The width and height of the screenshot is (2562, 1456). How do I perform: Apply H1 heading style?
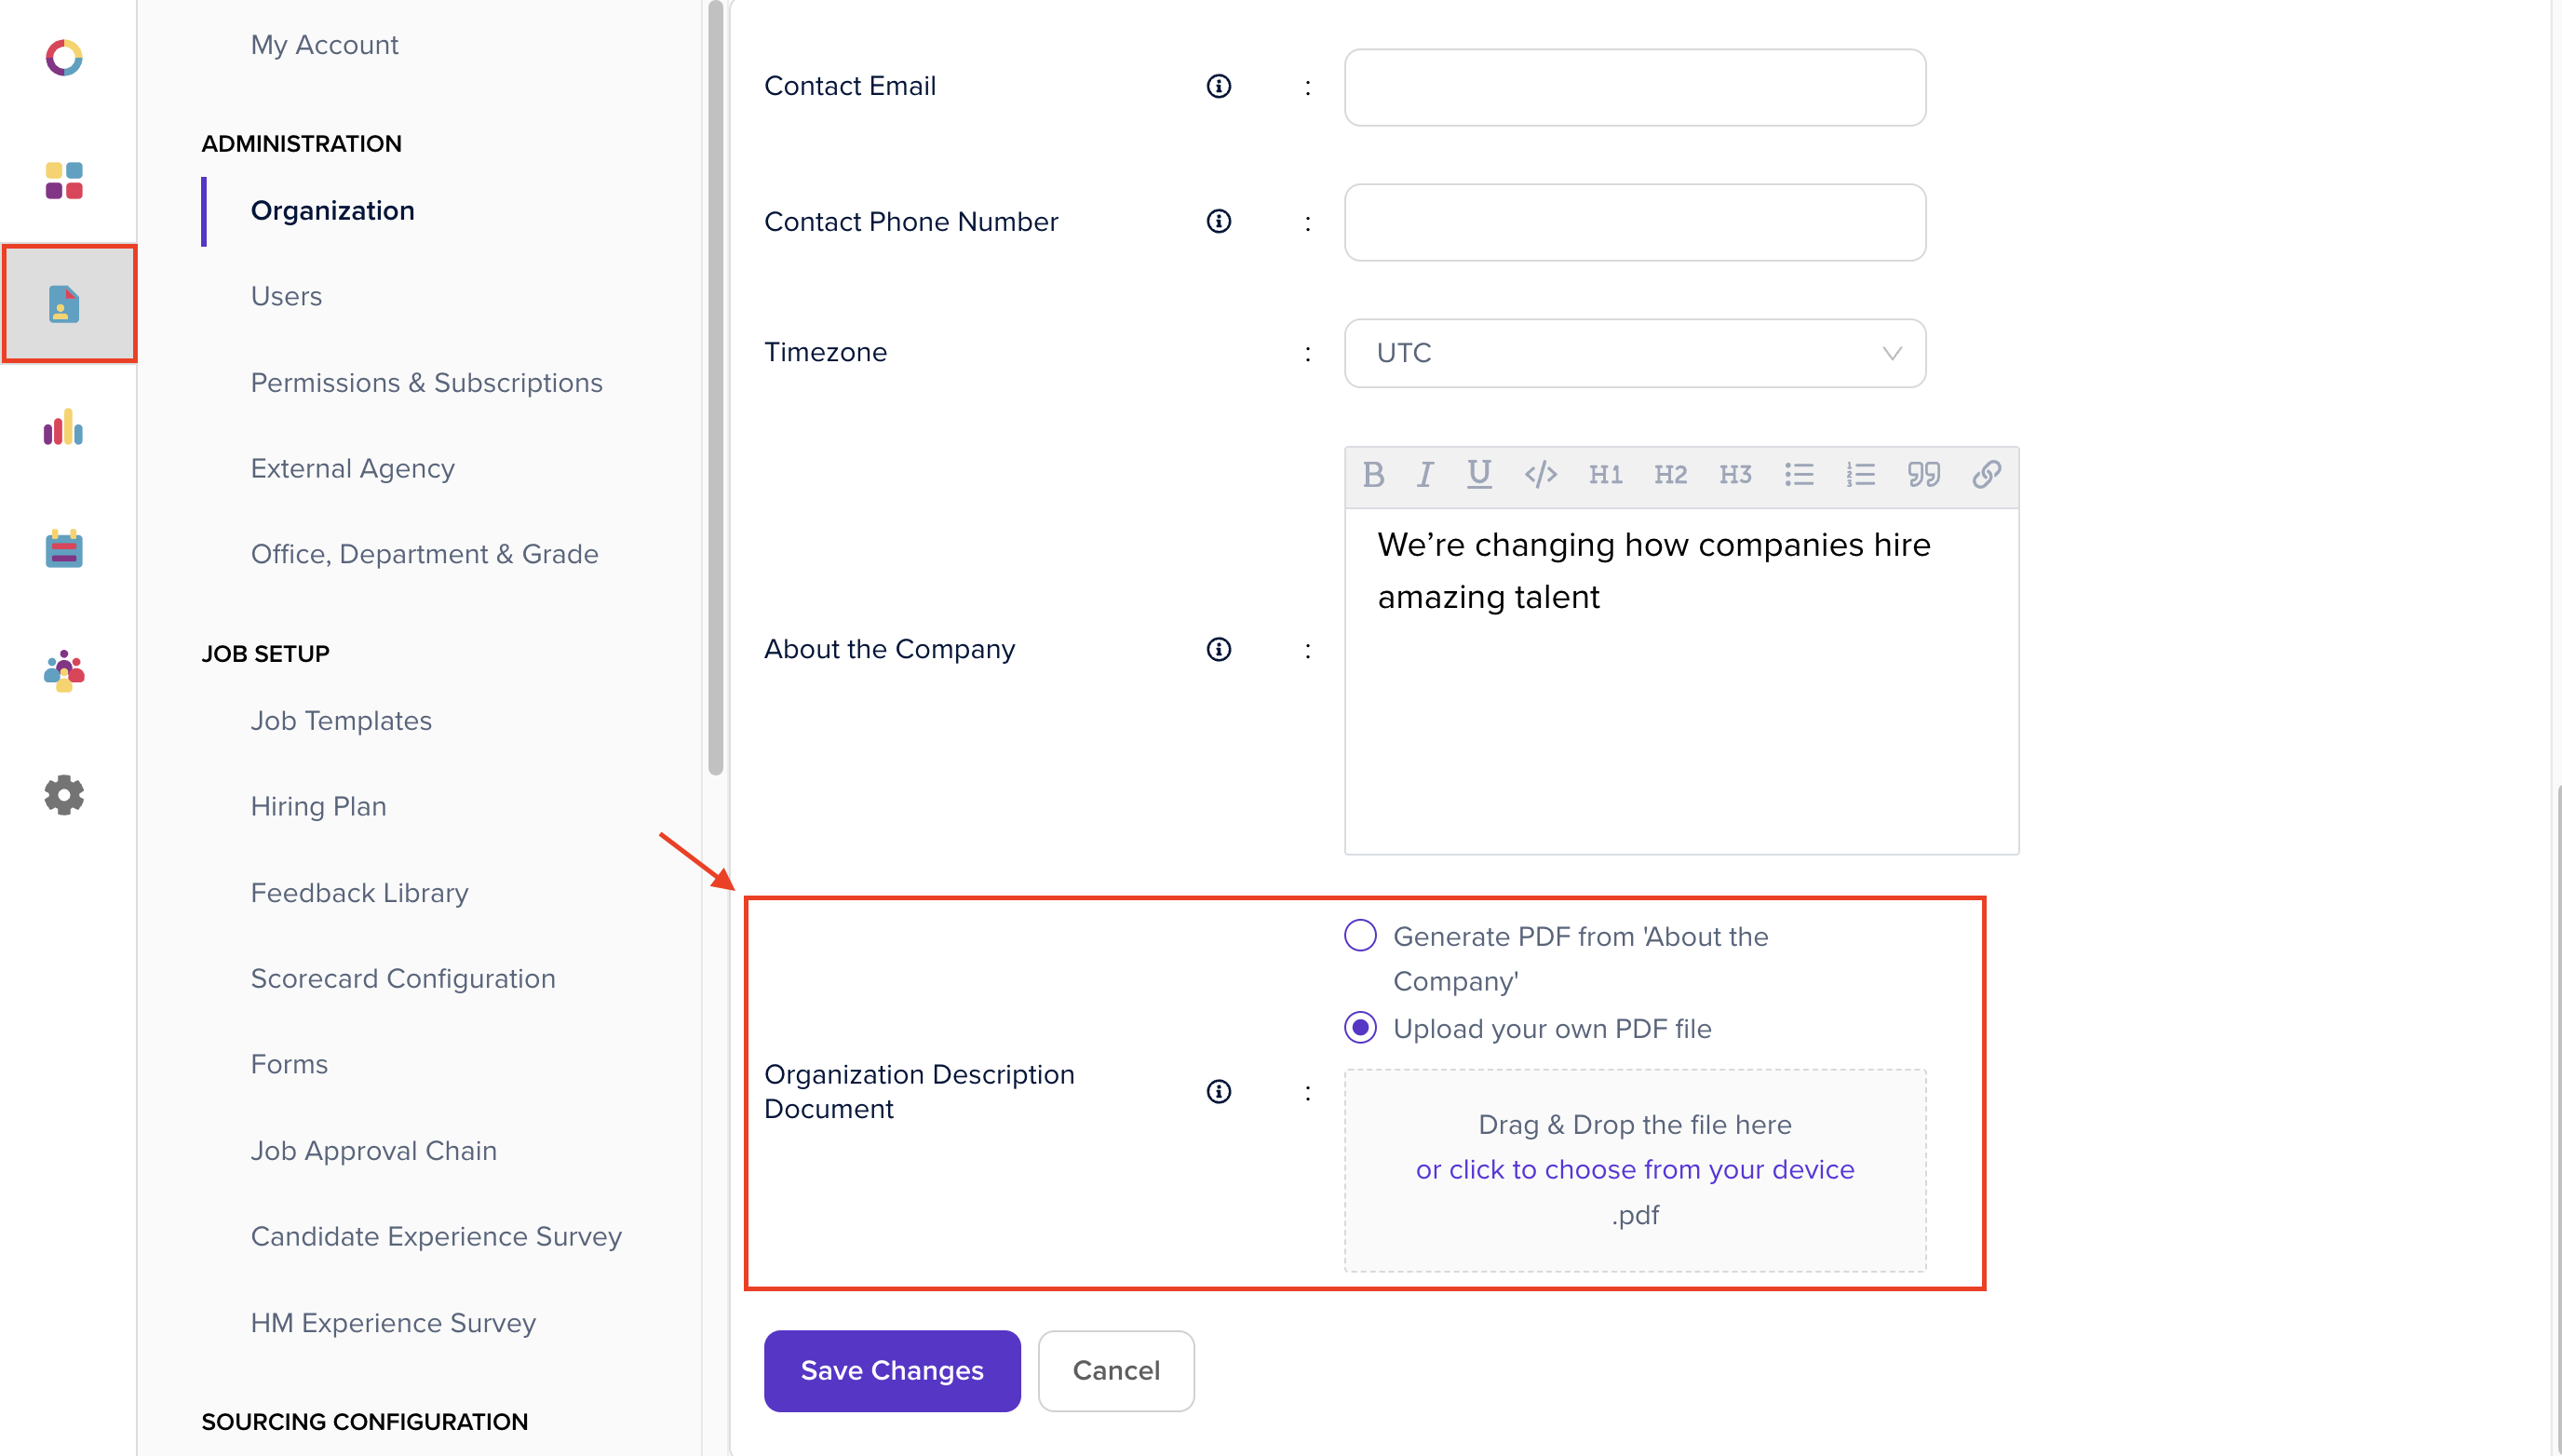(x=1605, y=474)
